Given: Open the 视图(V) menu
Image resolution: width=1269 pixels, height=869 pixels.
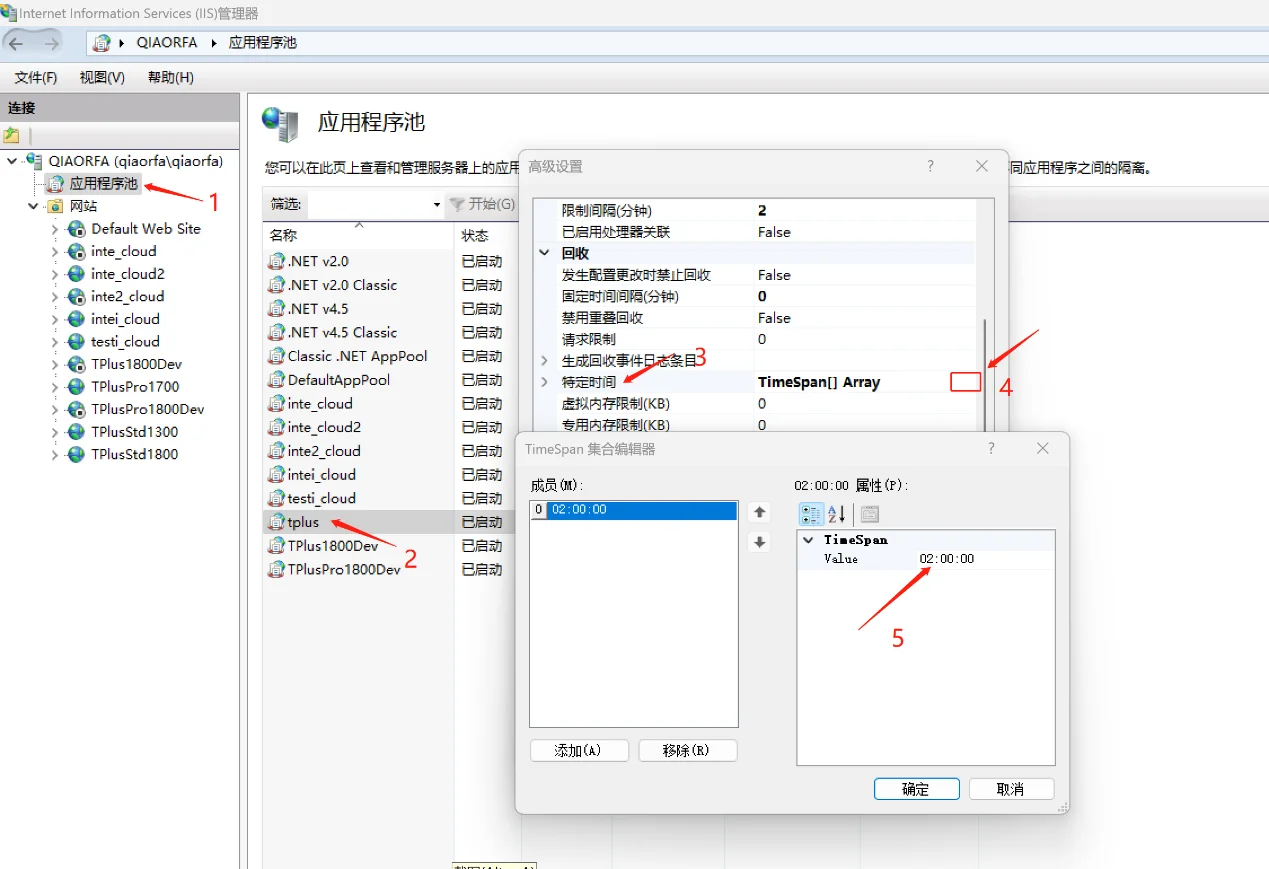Looking at the screenshot, I should click(x=100, y=77).
